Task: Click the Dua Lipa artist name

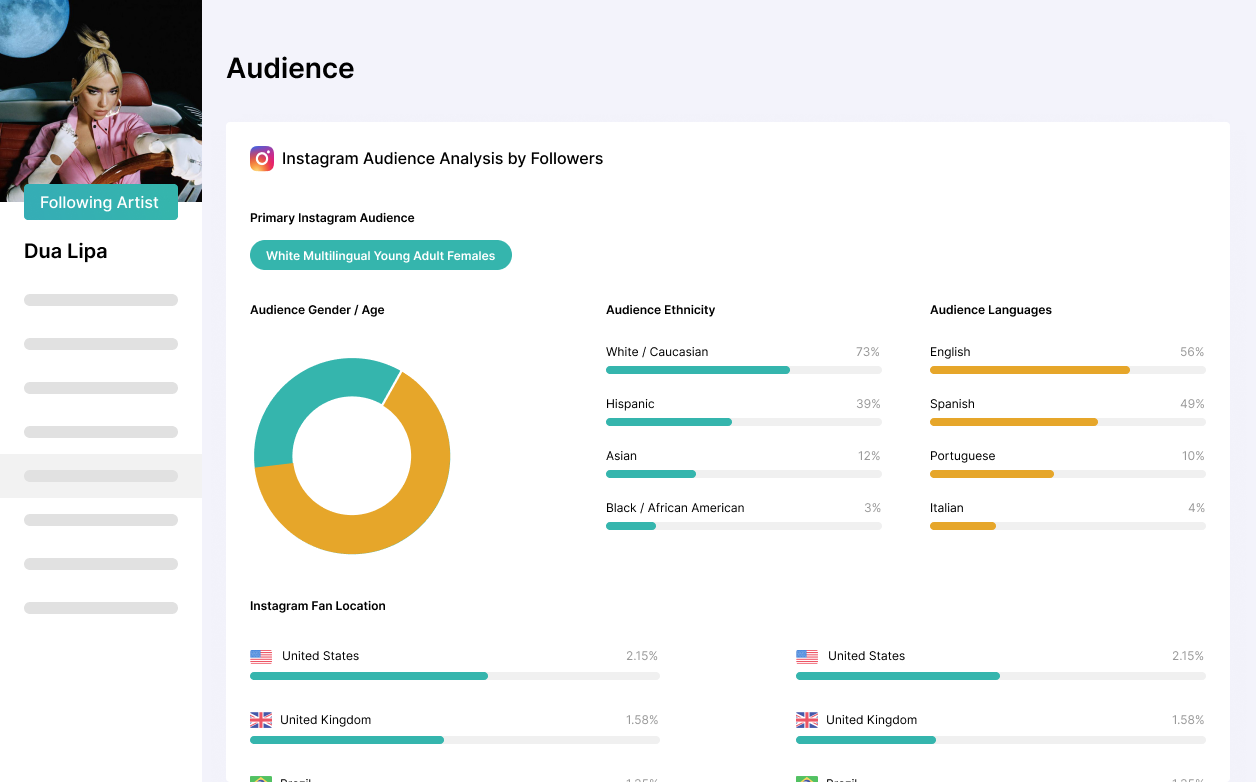Action: [66, 251]
